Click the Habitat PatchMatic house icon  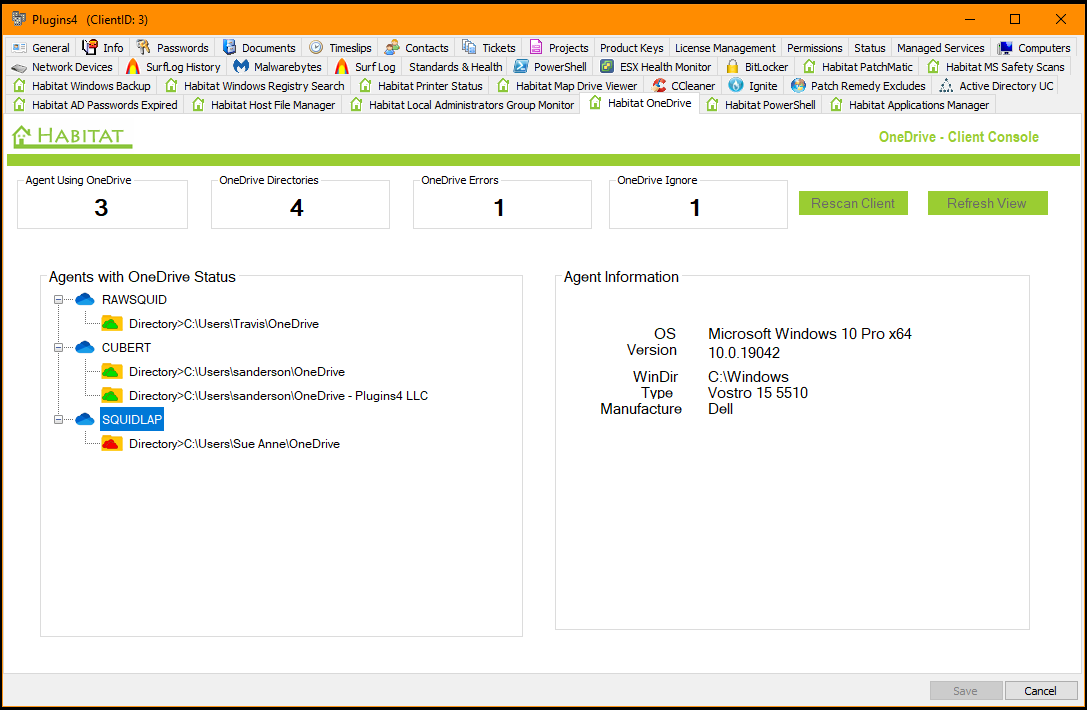[x=809, y=67]
